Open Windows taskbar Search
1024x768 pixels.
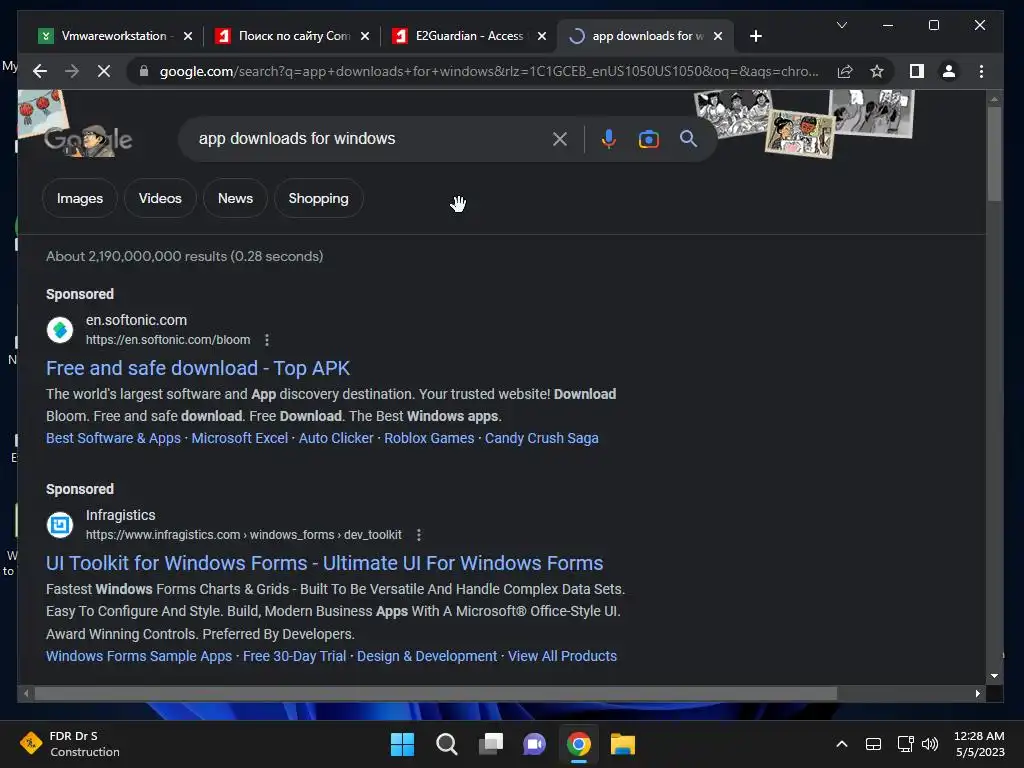[447, 744]
